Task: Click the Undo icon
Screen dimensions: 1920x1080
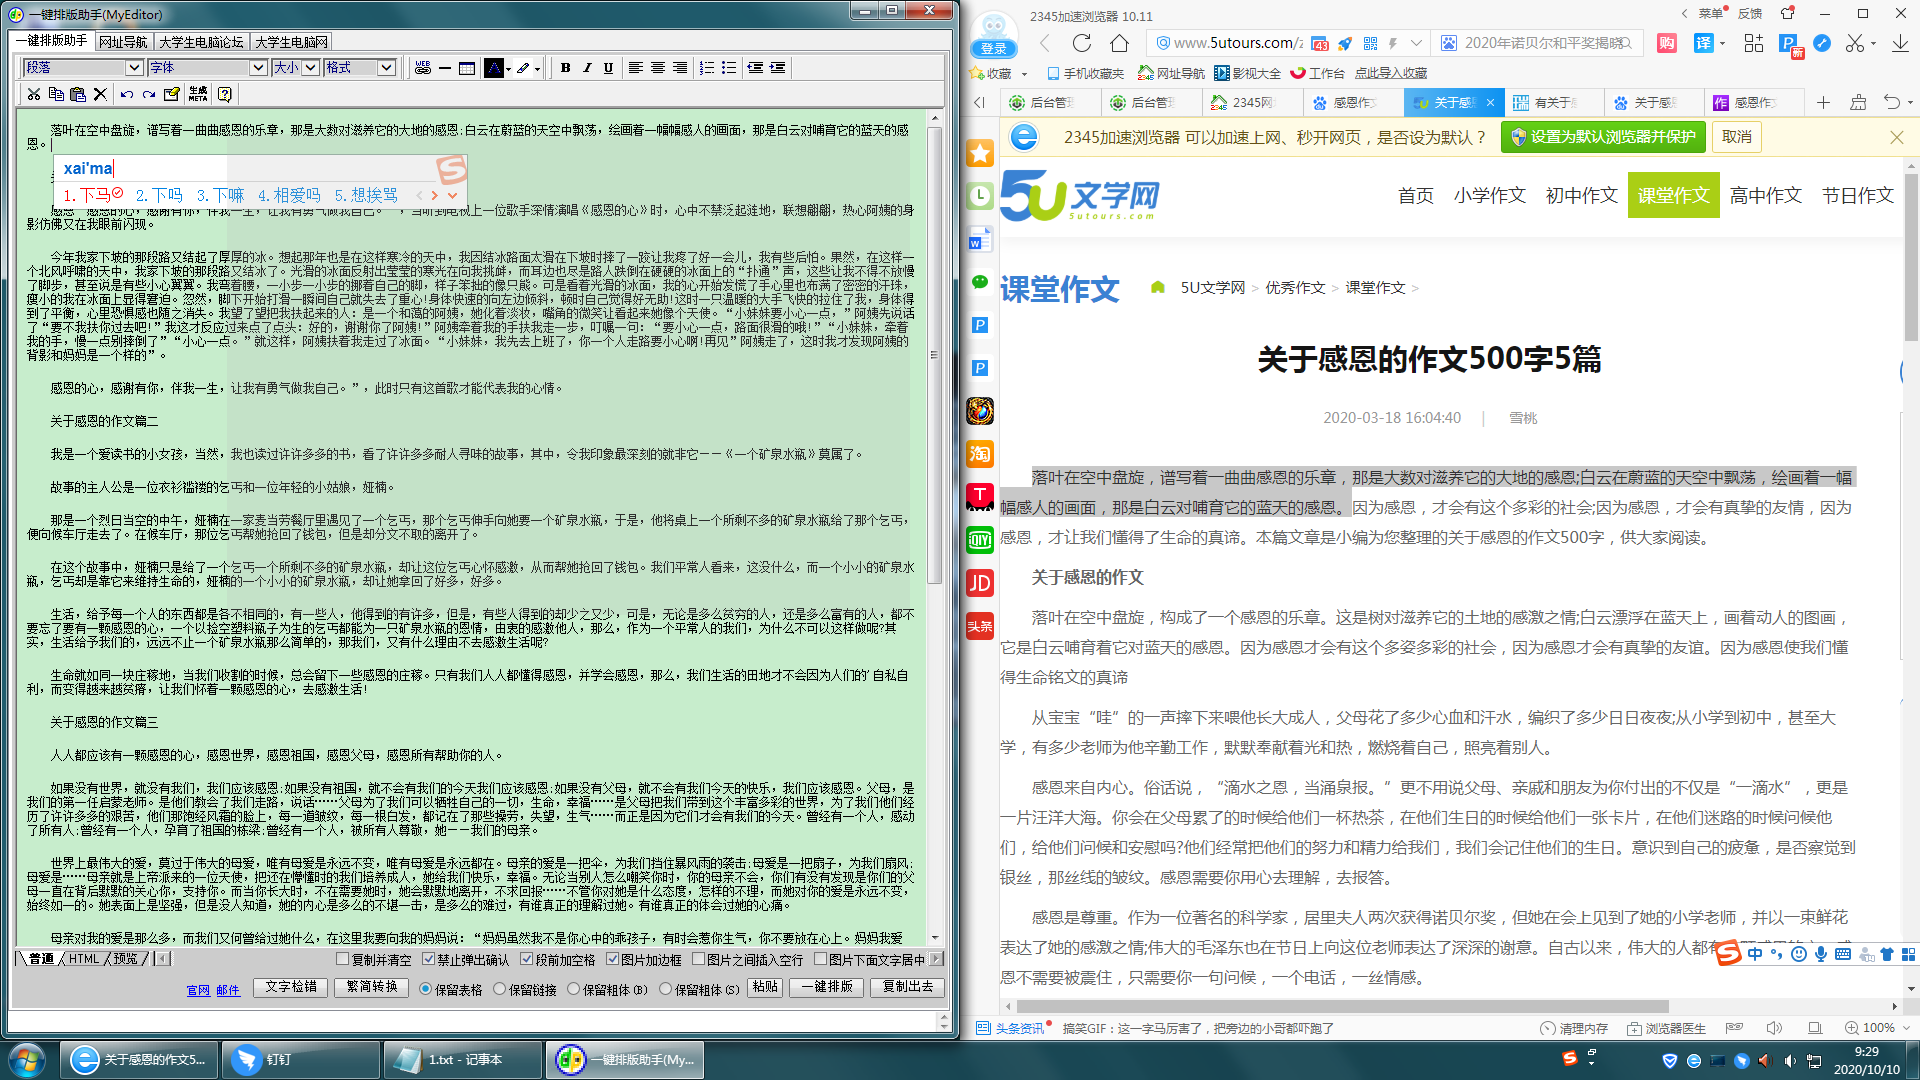Action: point(126,96)
